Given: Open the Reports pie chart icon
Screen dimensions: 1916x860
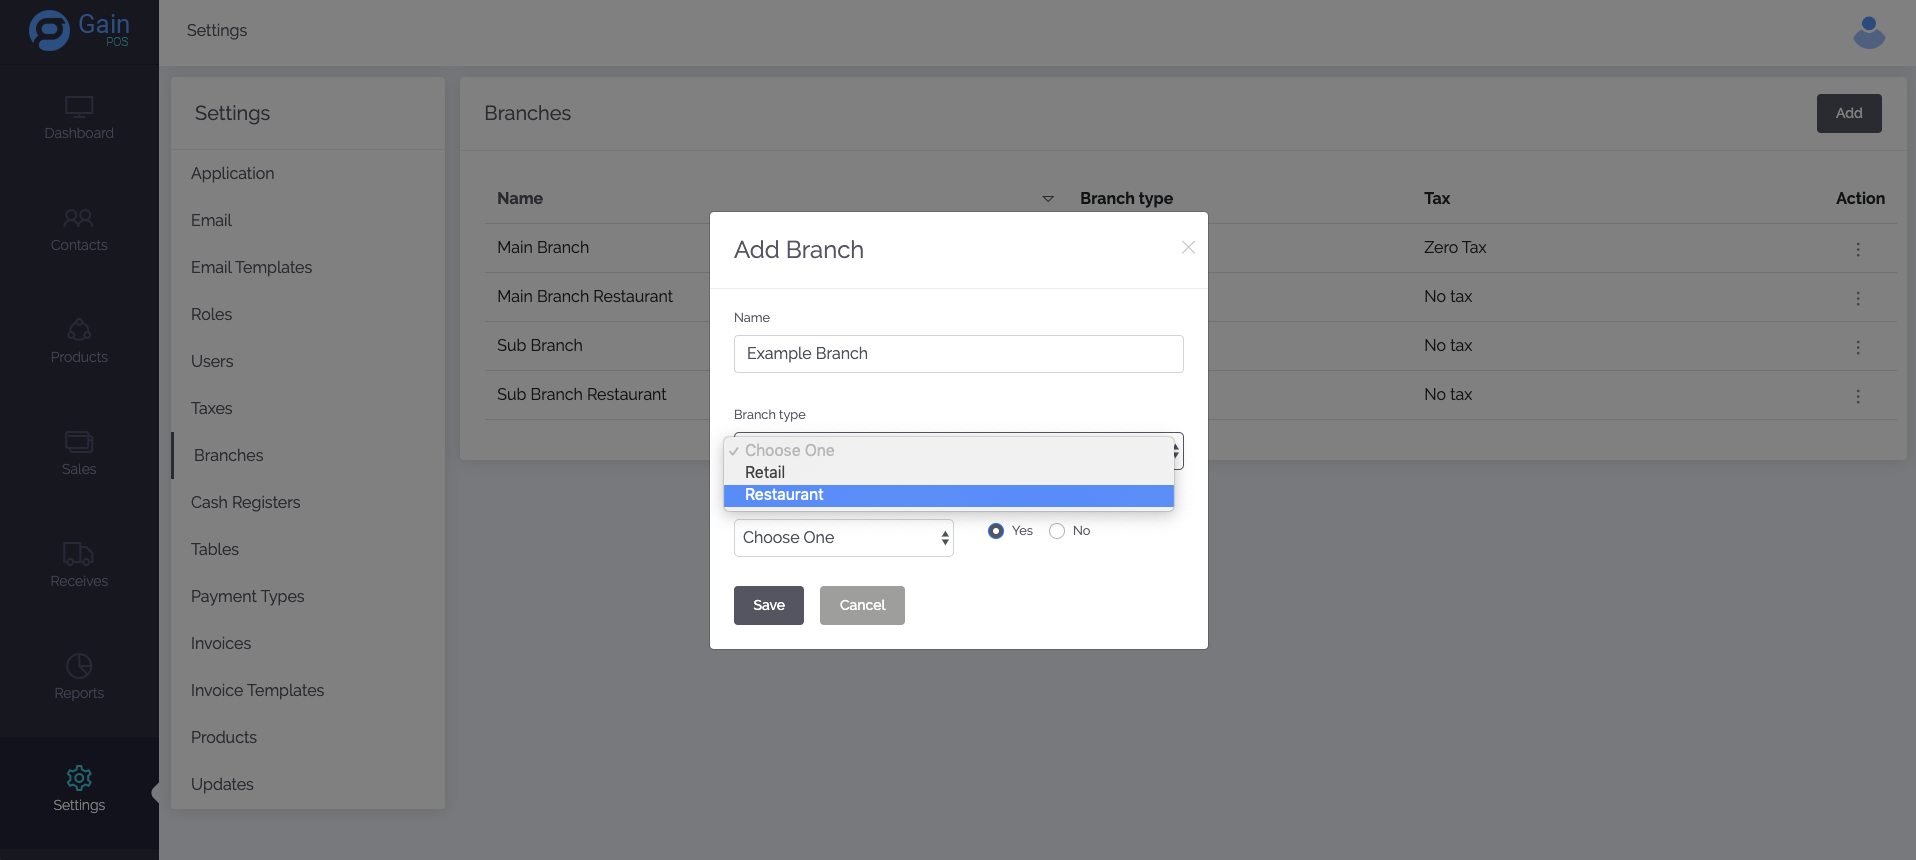Looking at the screenshot, I should (79, 667).
